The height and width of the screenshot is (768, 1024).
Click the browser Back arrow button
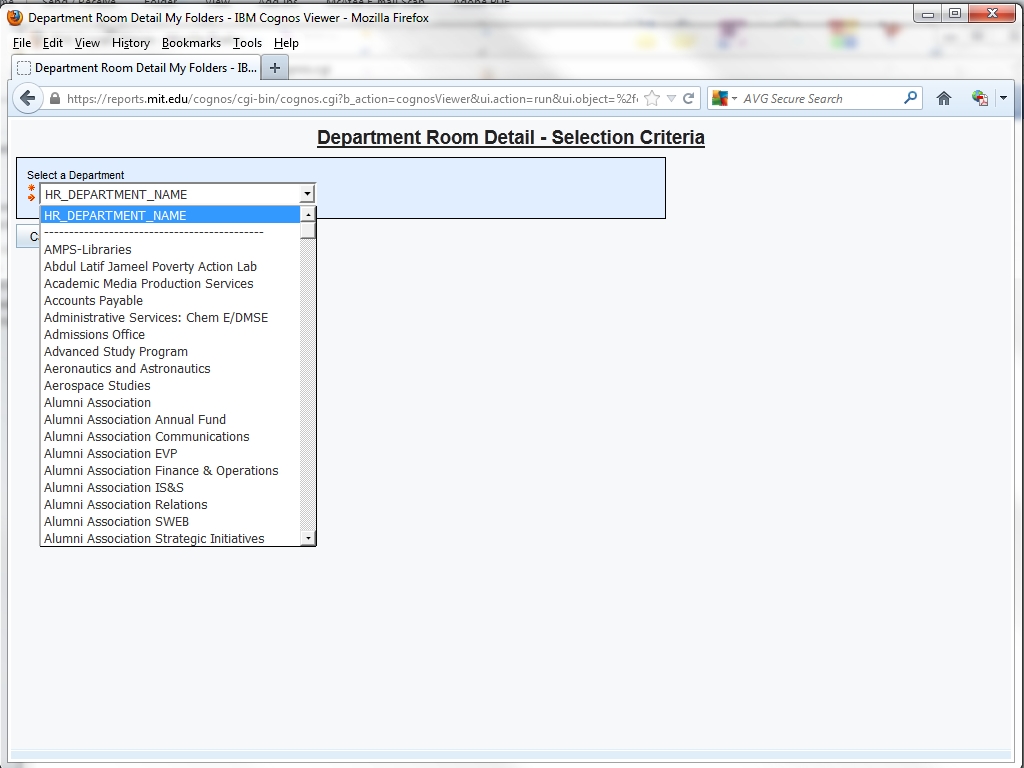(28, 98)
